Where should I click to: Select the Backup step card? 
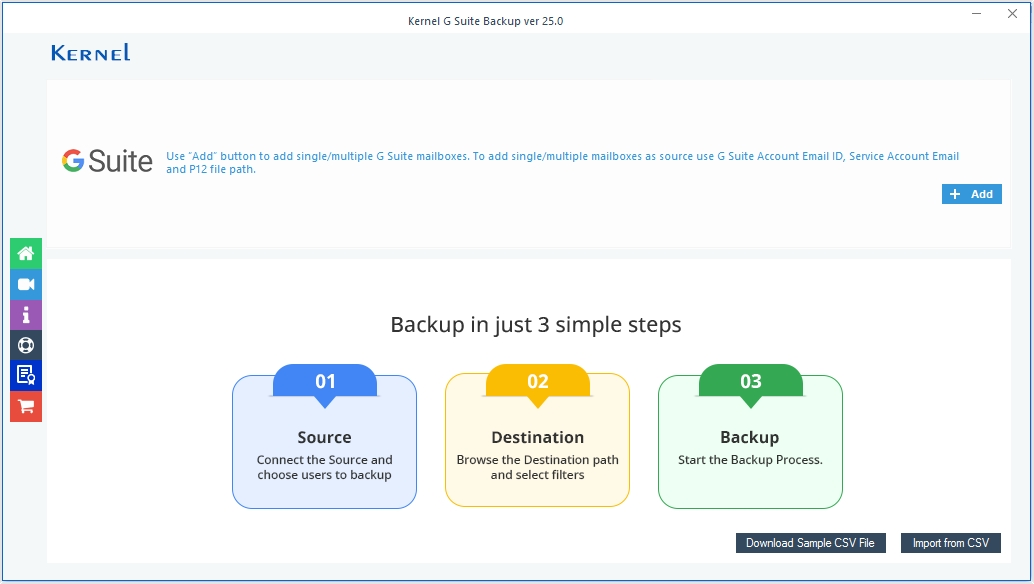tap(750, 444)
